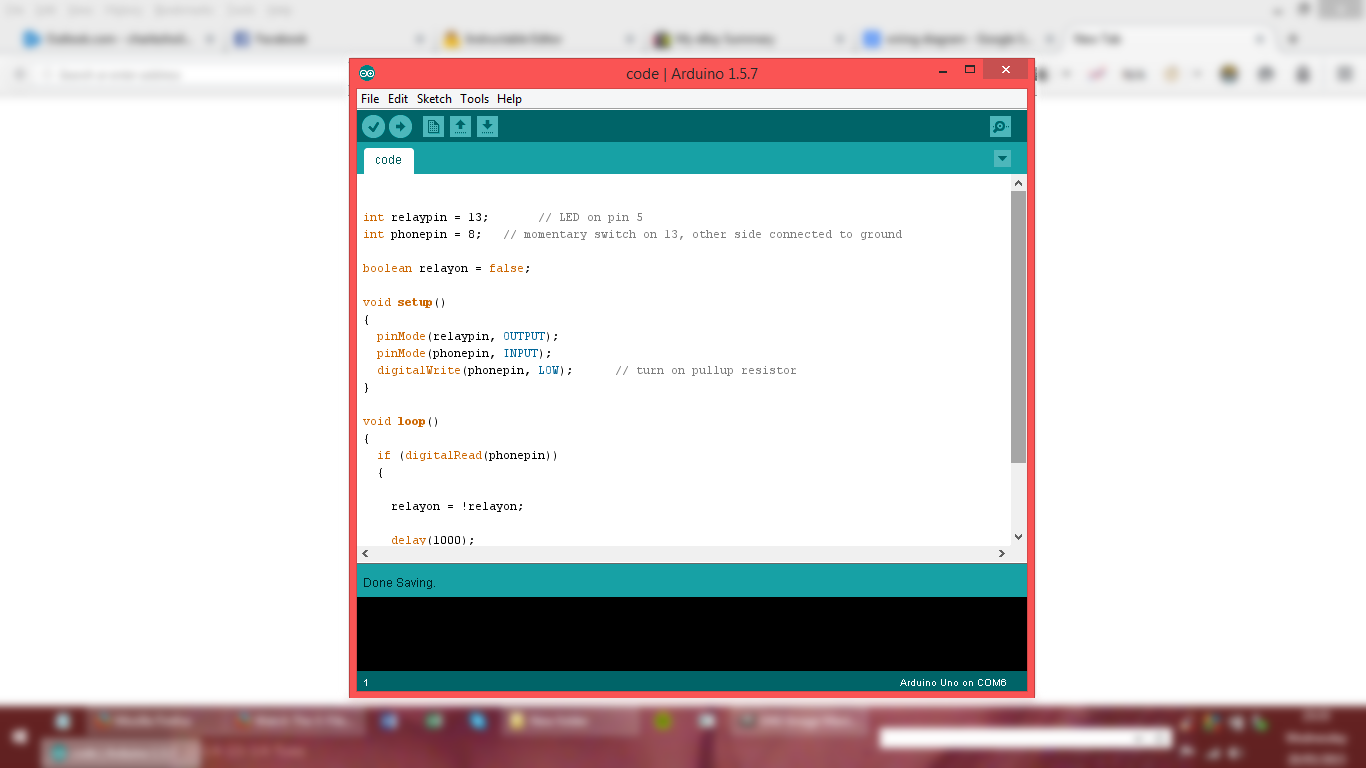Click the line "int phonepin = 8;"
1366x768 pixels.
point(422,234)
